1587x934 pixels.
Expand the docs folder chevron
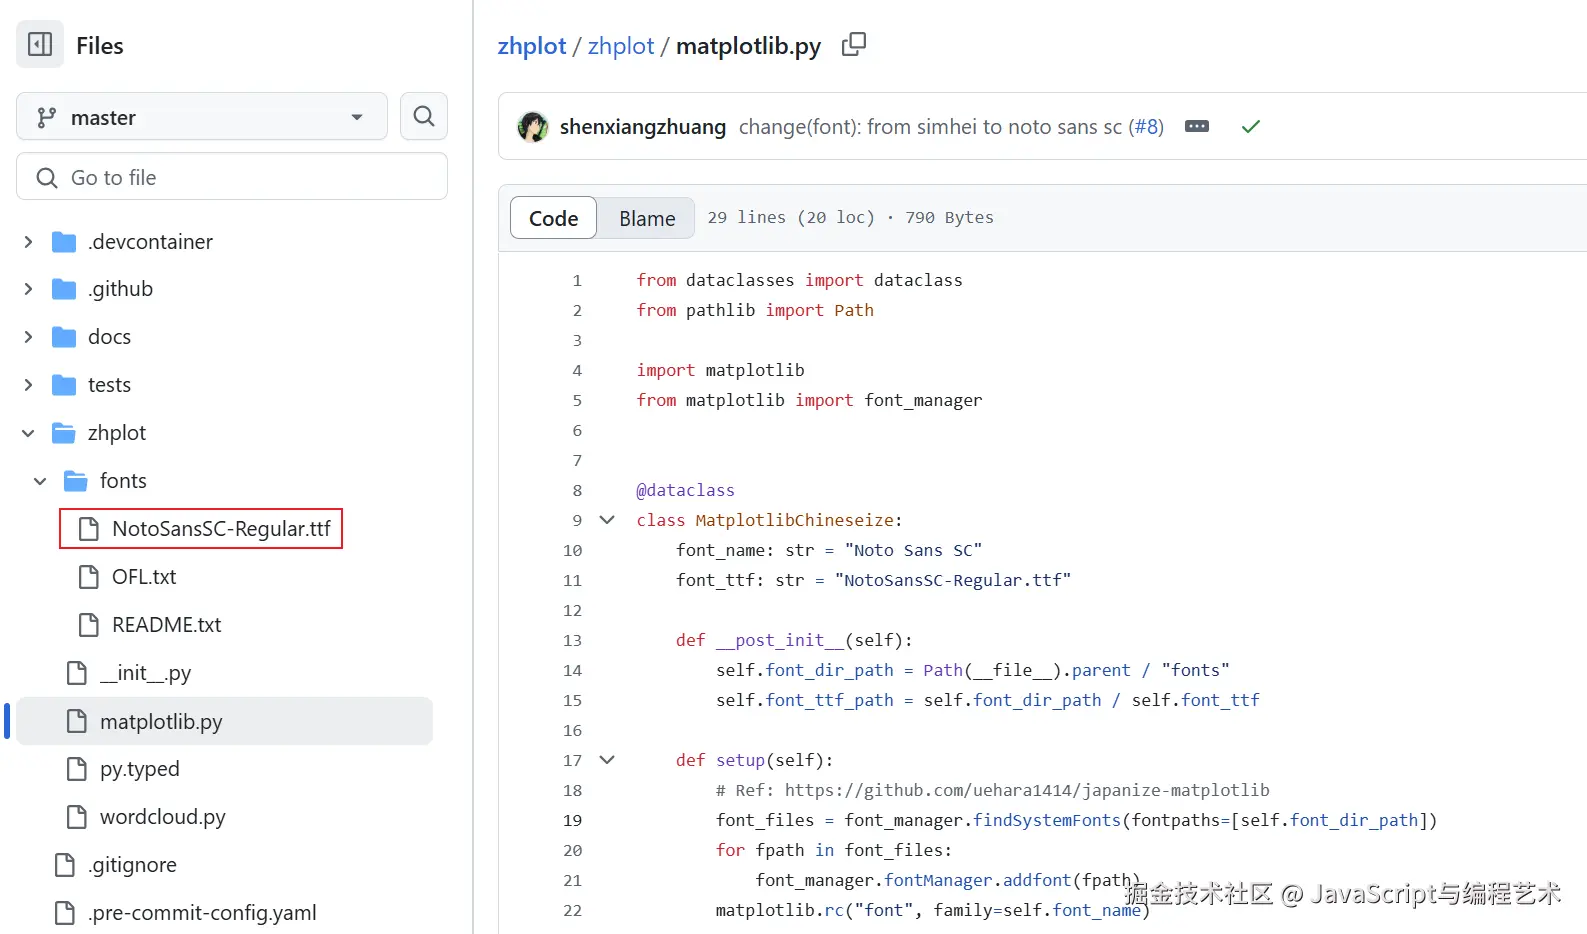(28, 337)
